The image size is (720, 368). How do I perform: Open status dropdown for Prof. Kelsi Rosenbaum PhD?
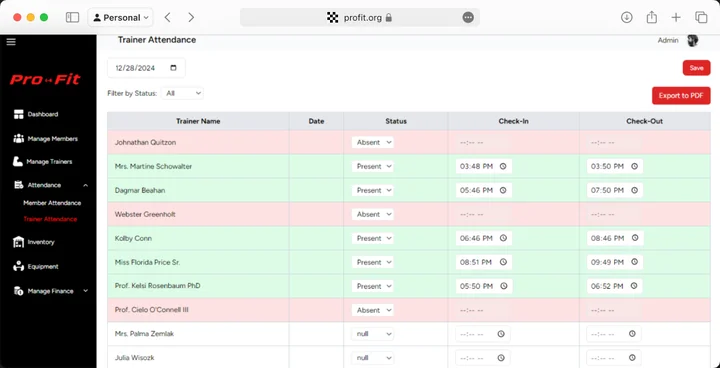pyautogui.click(x=373, y=286)
